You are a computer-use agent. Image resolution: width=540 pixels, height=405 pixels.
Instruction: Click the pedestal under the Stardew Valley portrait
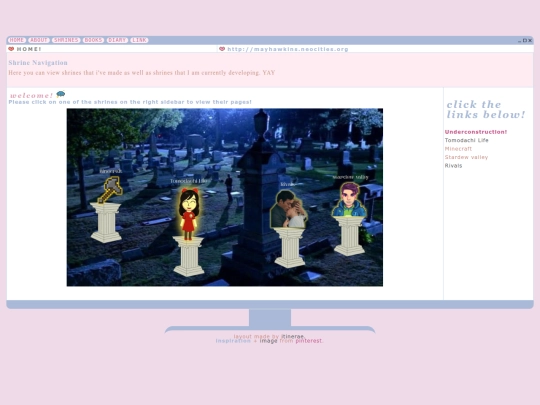(349, 236)
